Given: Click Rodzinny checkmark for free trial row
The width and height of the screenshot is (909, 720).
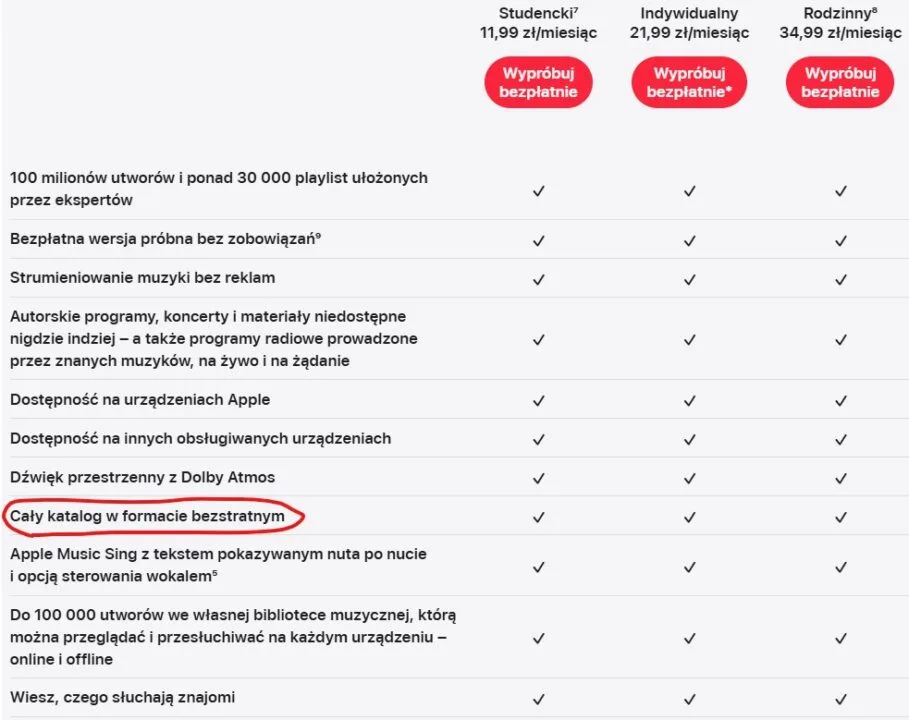Looking at the screenshot, I should [x=841, y=240].
